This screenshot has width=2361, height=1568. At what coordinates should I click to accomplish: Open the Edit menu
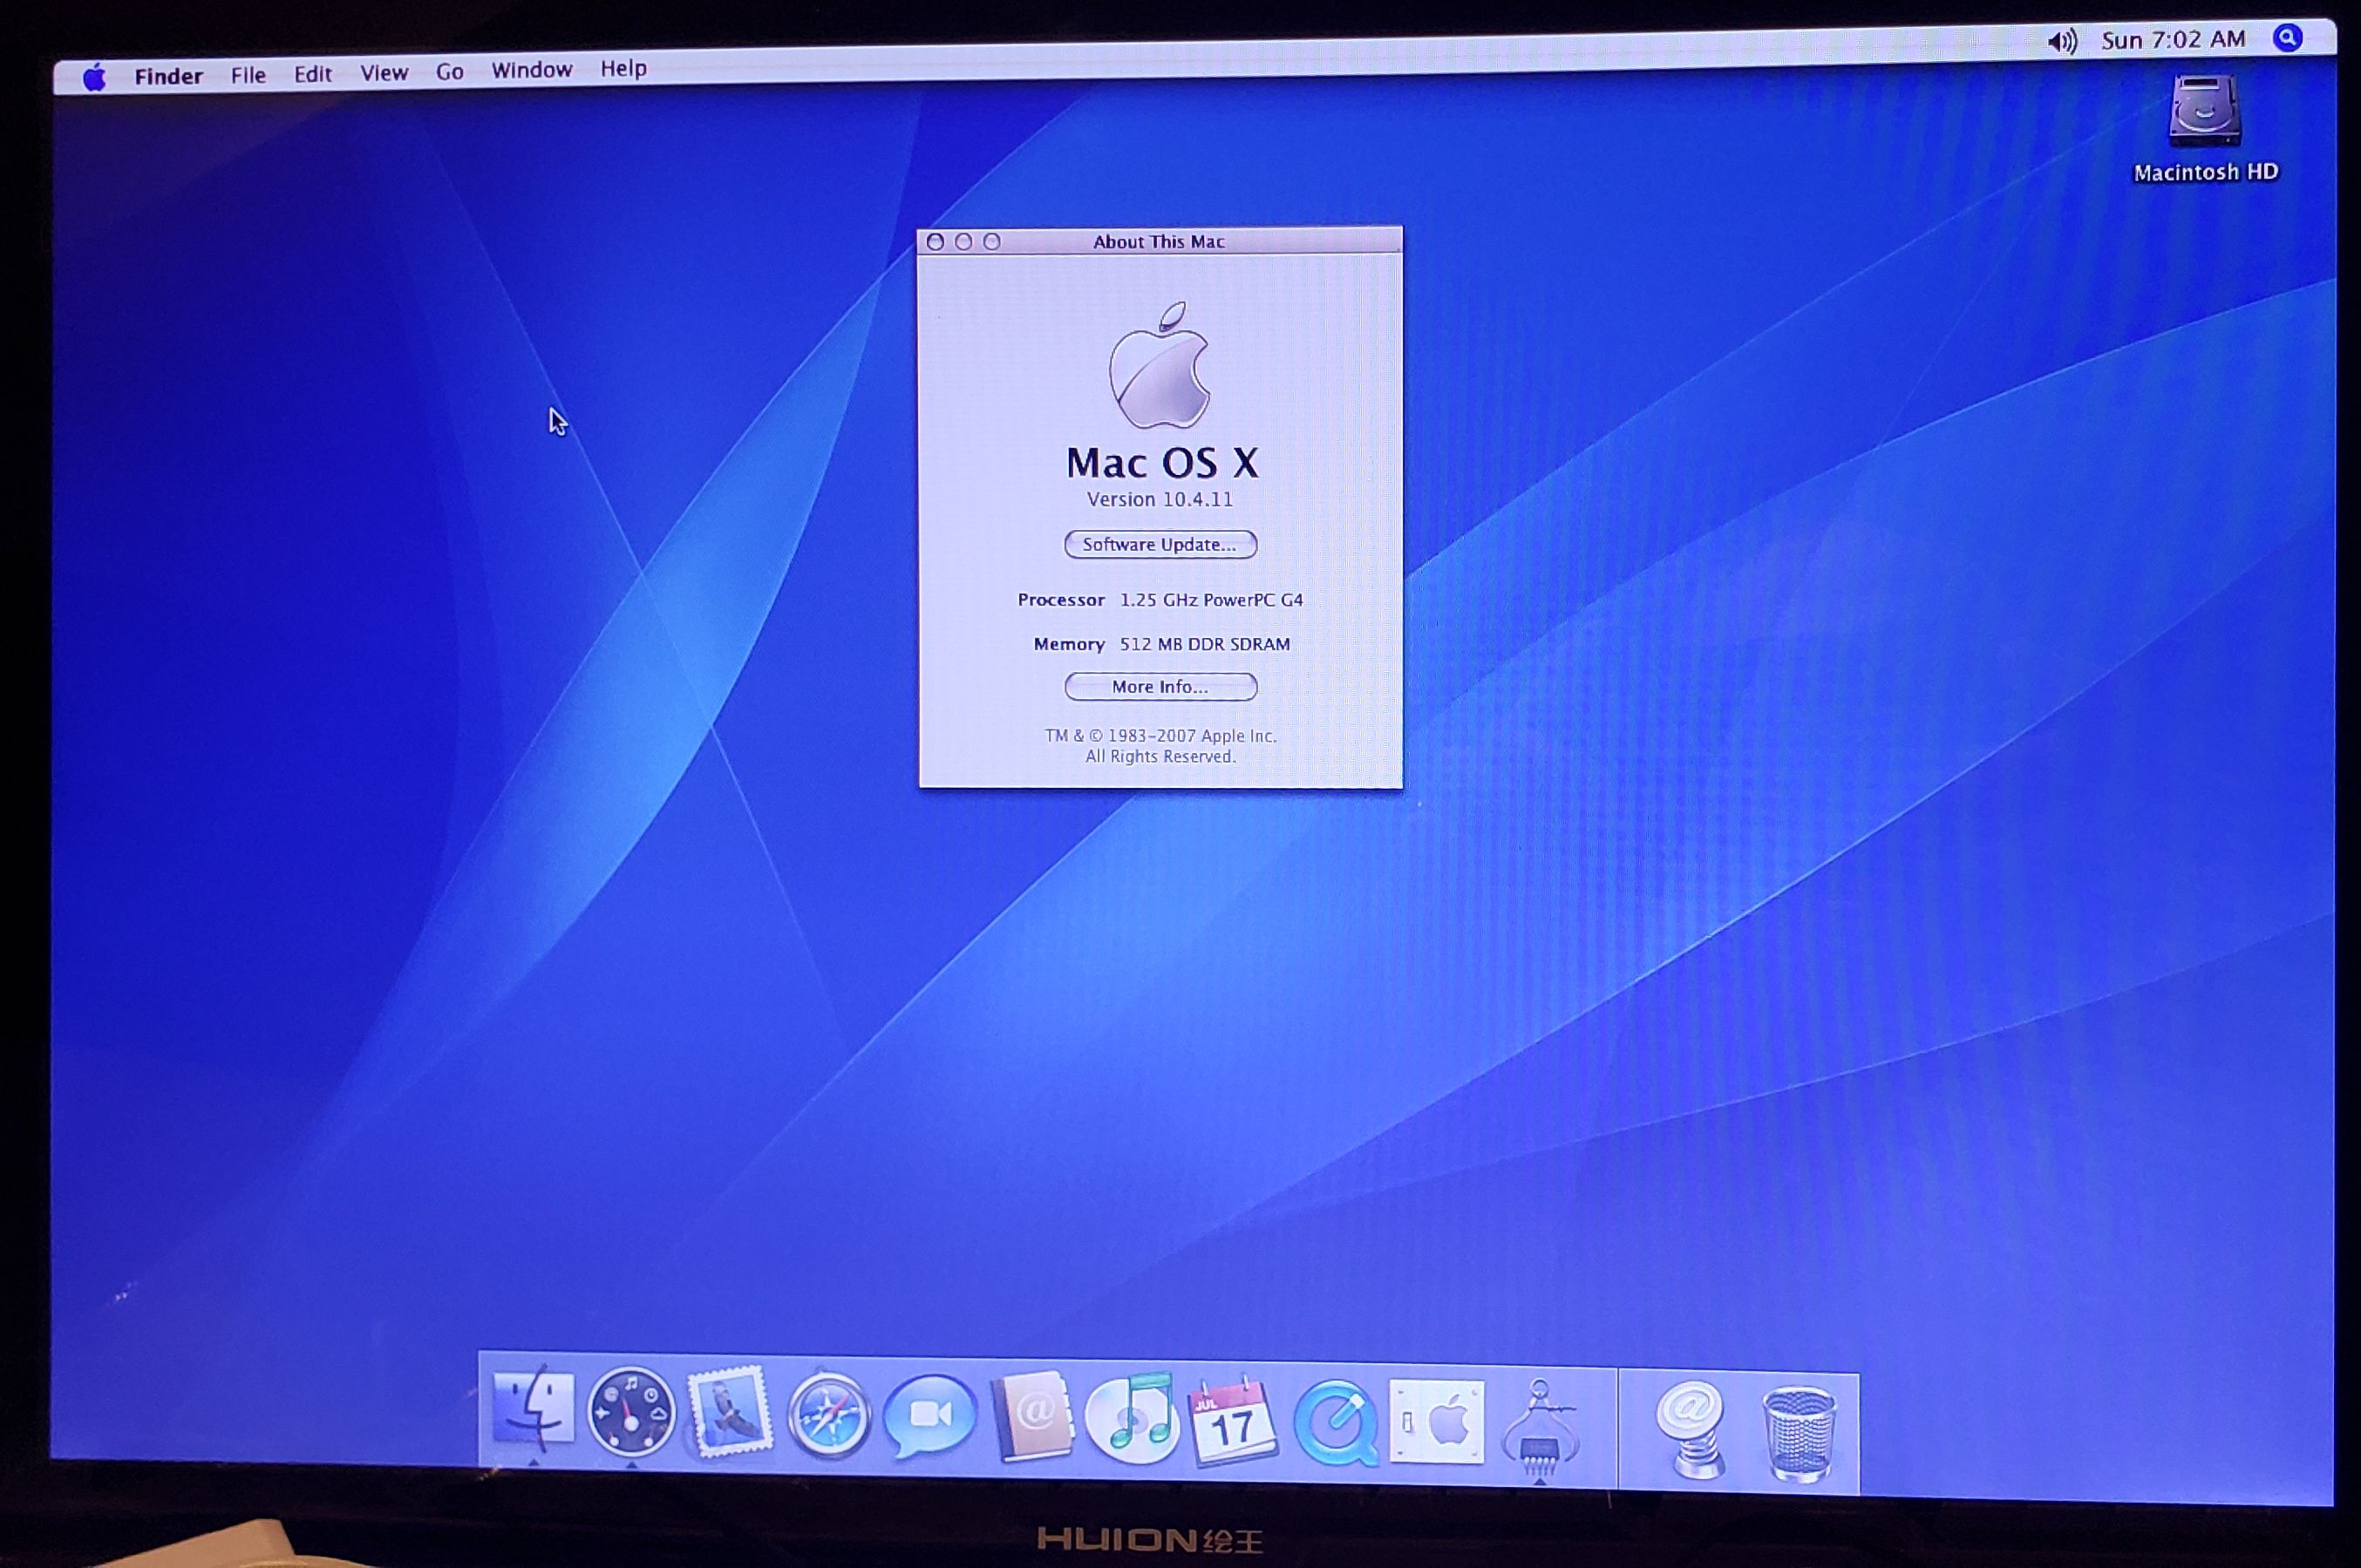click(313, 74)
